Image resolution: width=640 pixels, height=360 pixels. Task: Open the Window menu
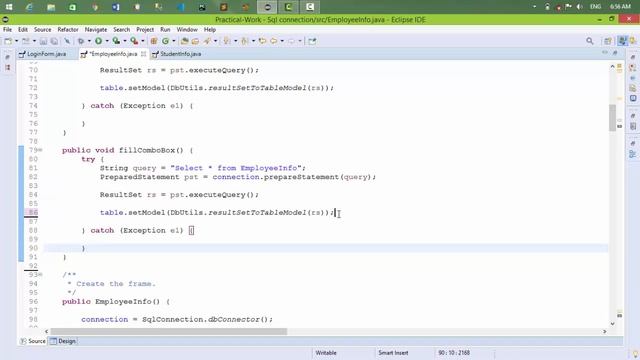click(x=187, y=29)
